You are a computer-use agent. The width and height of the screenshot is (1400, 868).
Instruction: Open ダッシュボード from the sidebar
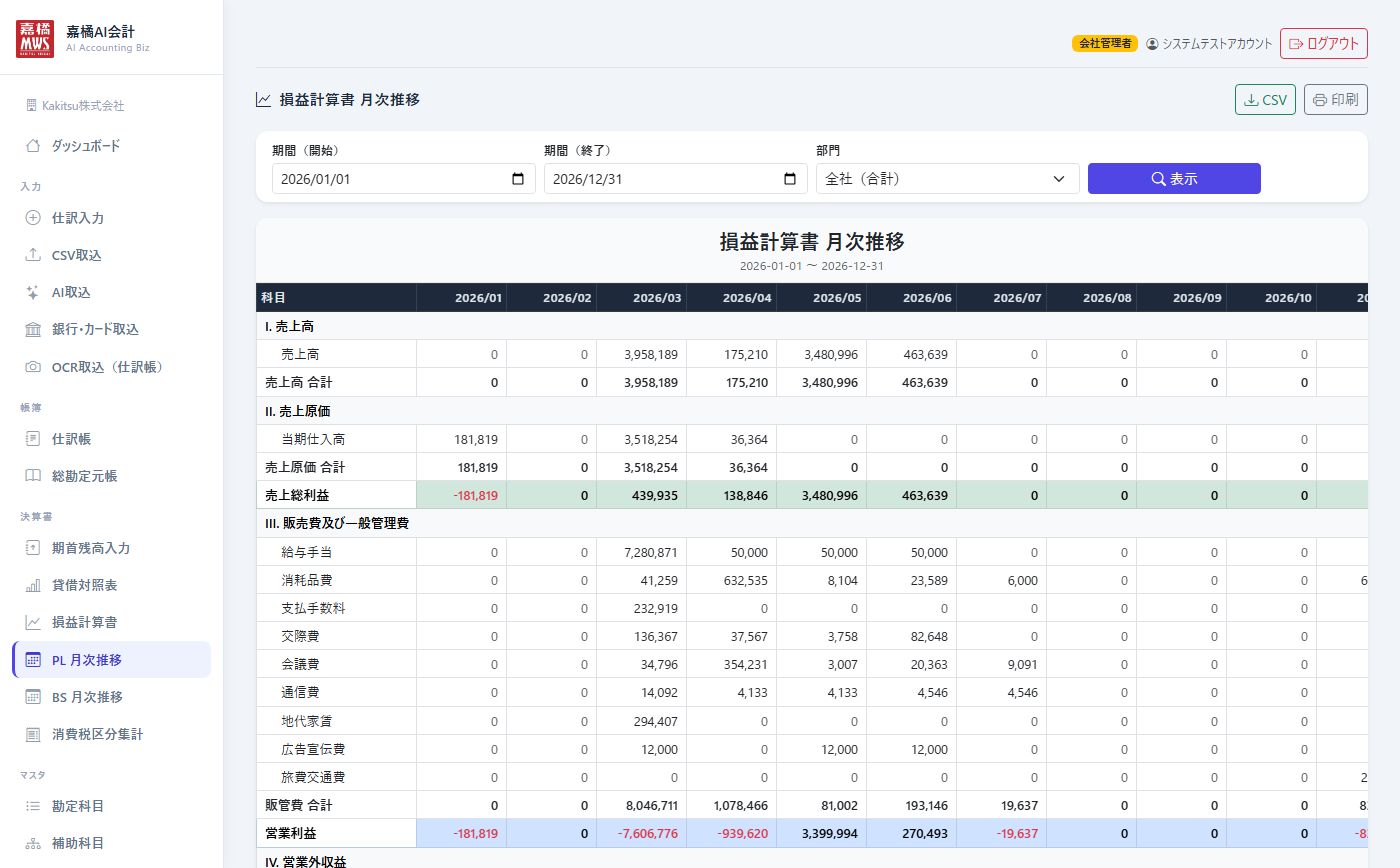coord(112,146)
